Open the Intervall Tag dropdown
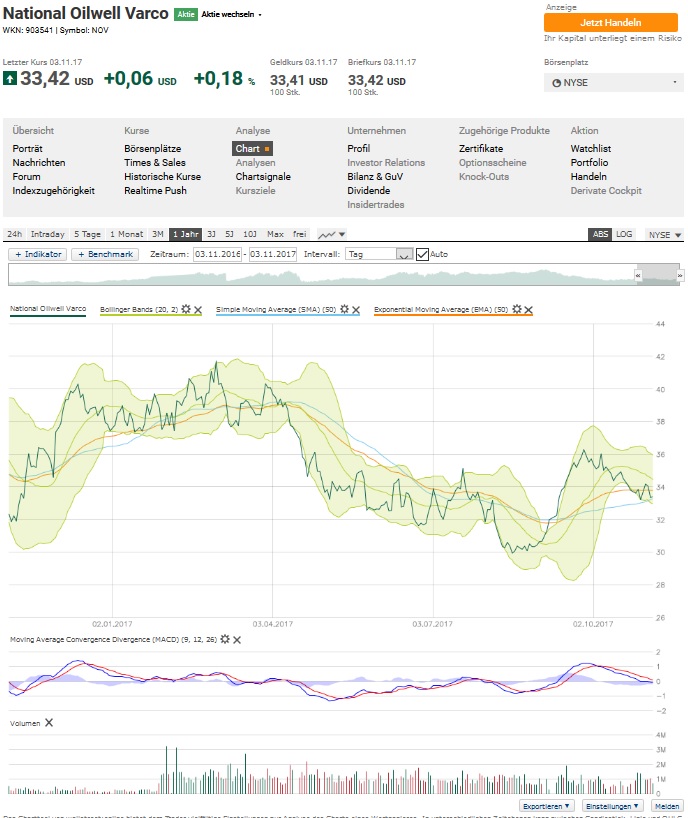The width and height of the screenshot is (688, 818). point(378,254)
